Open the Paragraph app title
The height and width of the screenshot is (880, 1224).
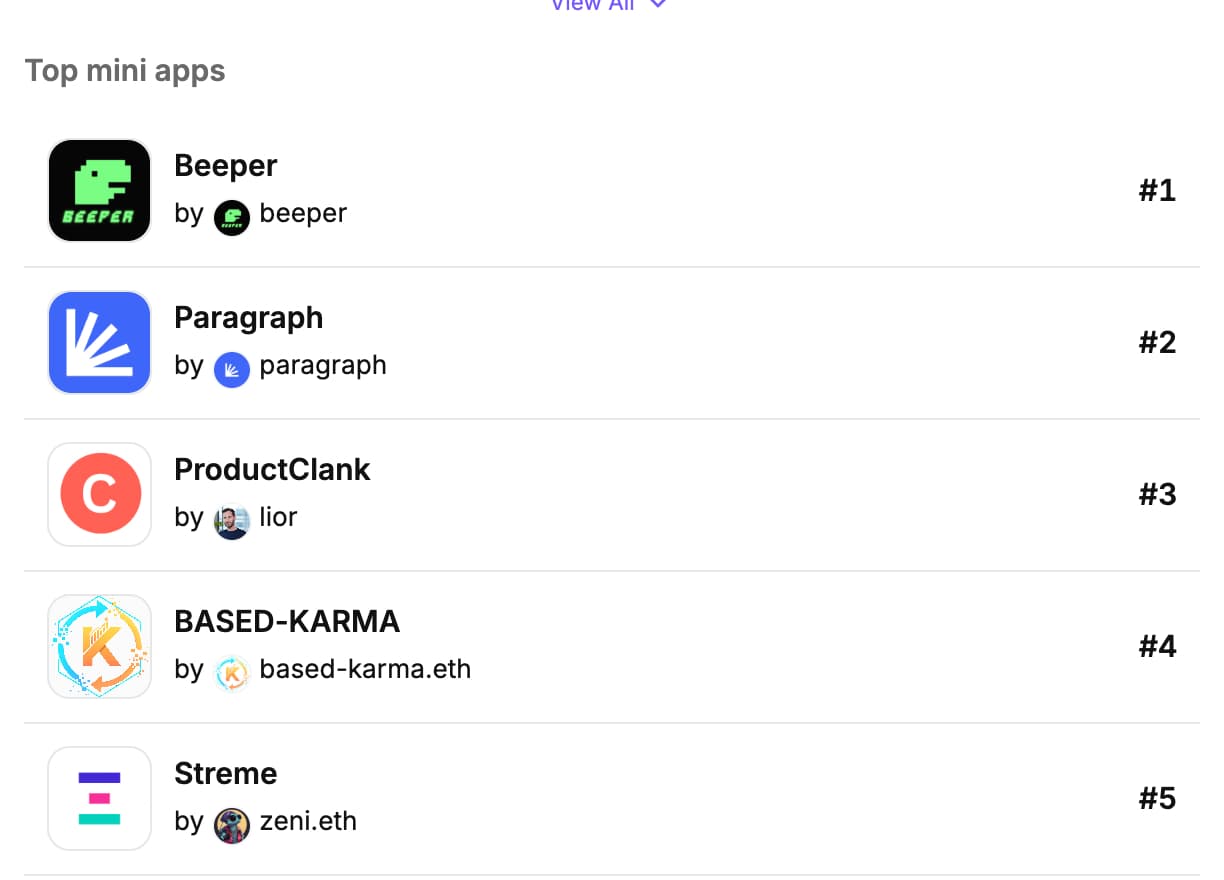coord(248,317)
